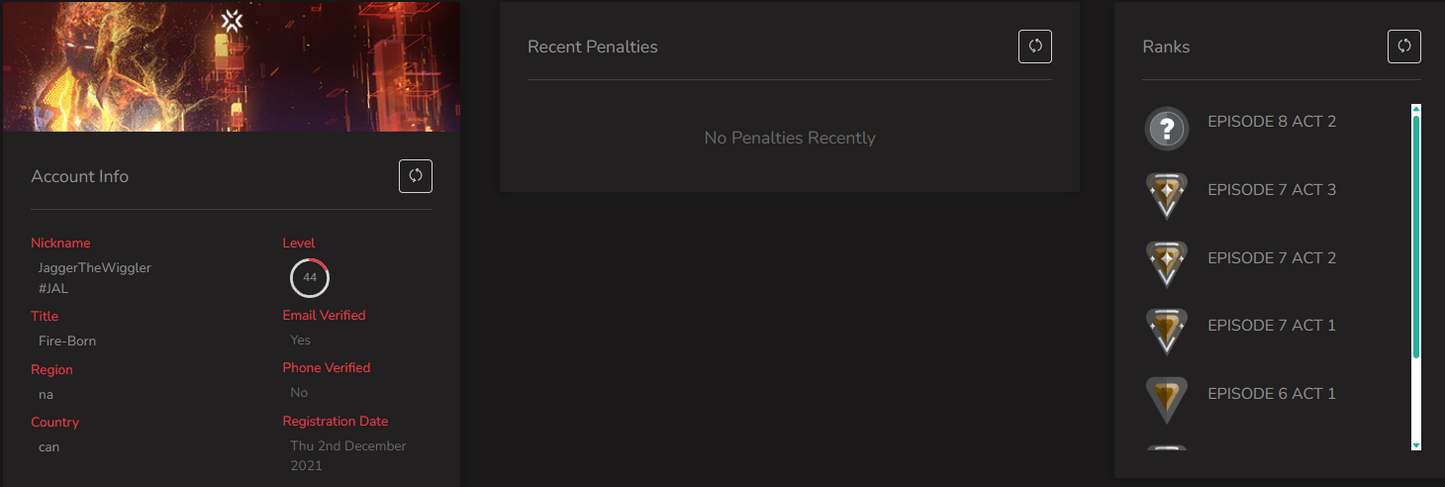
Task: Click the registration date value
Action: pos(348,456)
